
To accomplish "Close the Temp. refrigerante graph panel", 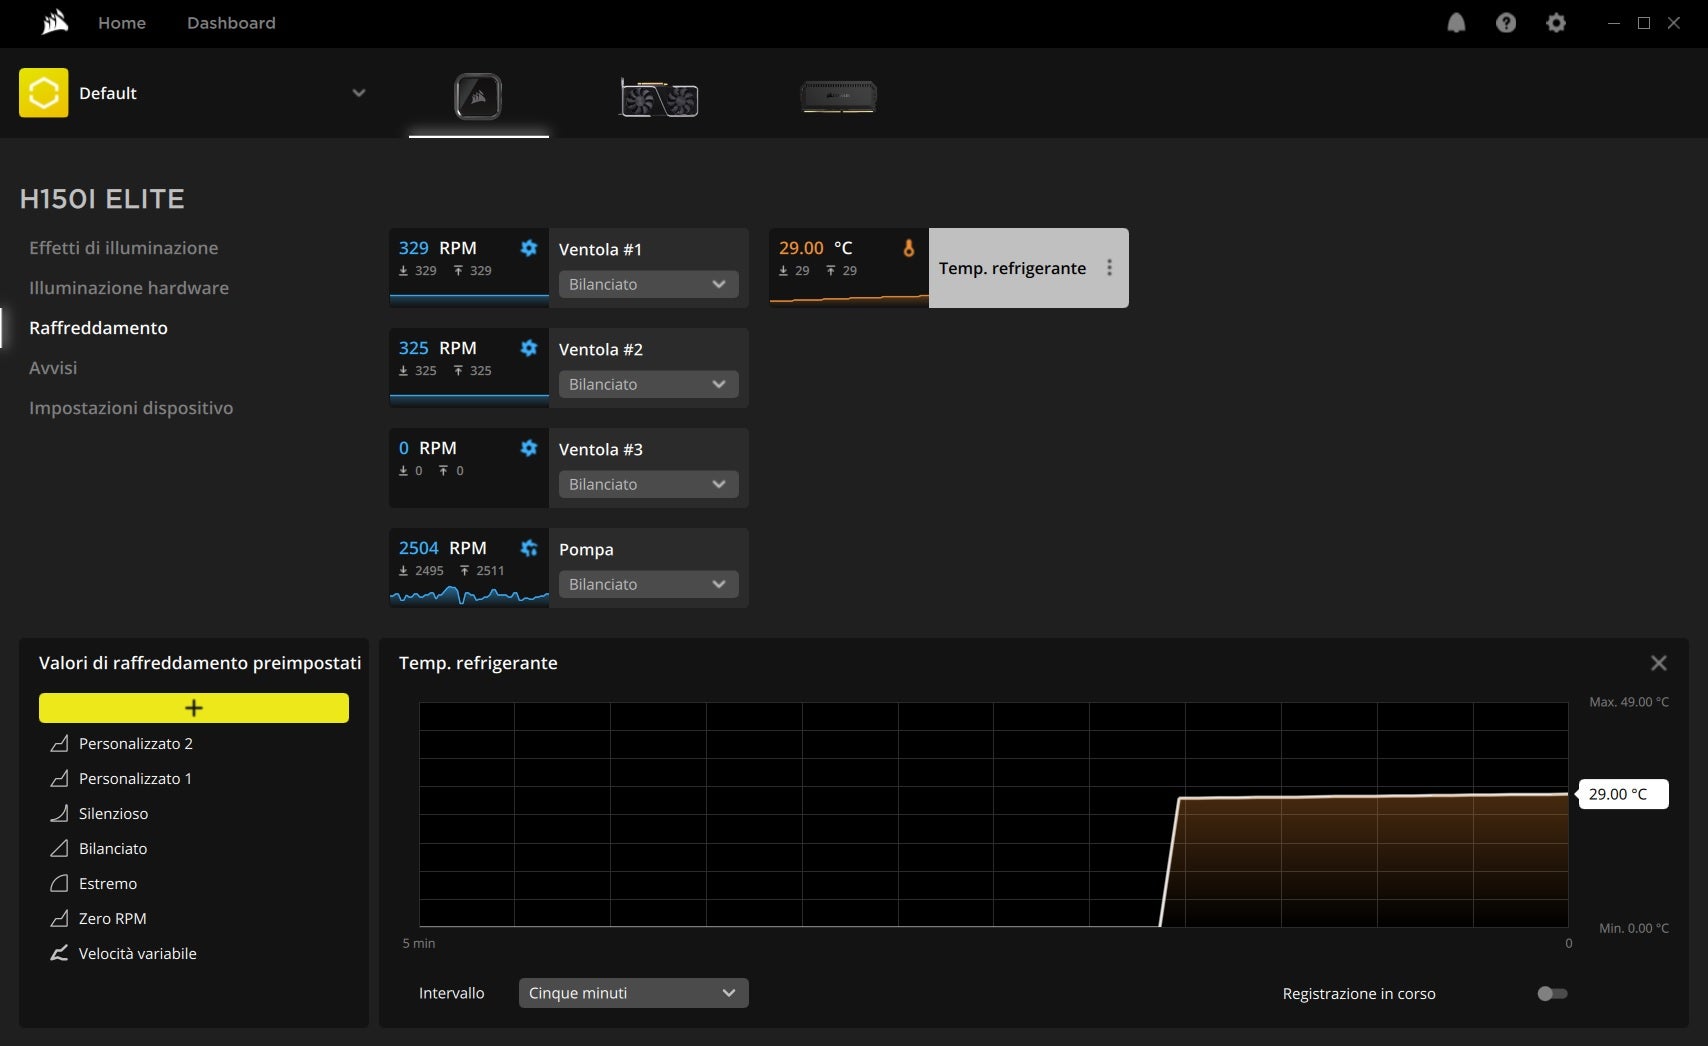I will coord(1659,663).
